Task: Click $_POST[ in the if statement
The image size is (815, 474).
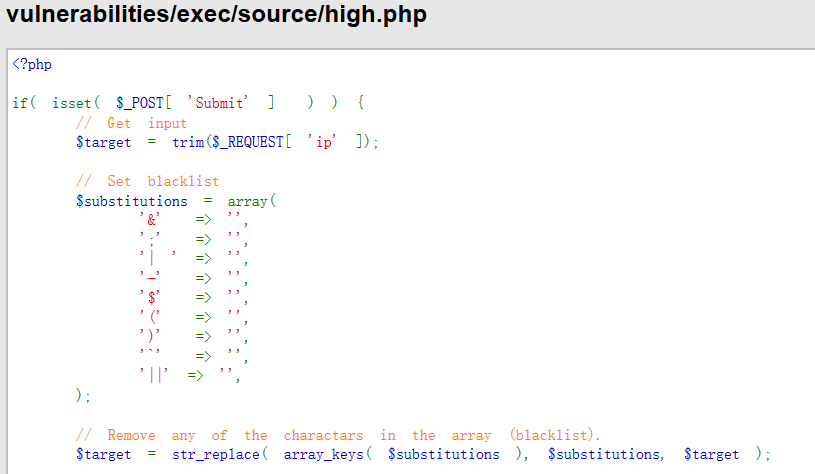Action: click(143, 103)
